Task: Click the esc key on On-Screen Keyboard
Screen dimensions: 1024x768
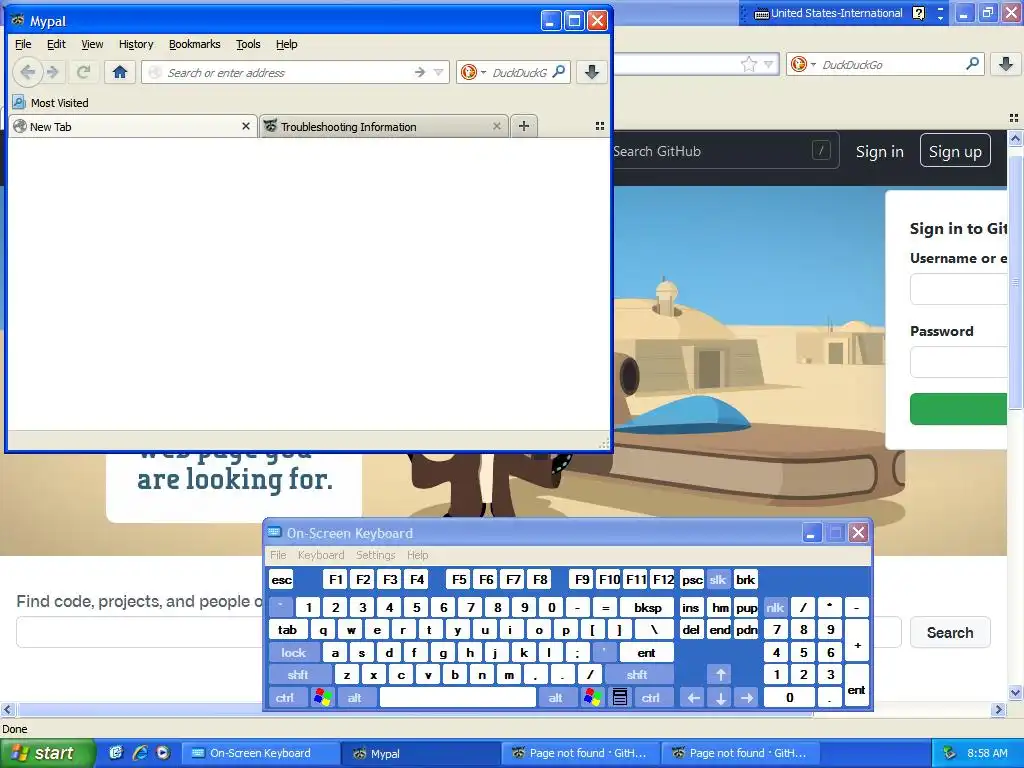Action: [281, 579]
